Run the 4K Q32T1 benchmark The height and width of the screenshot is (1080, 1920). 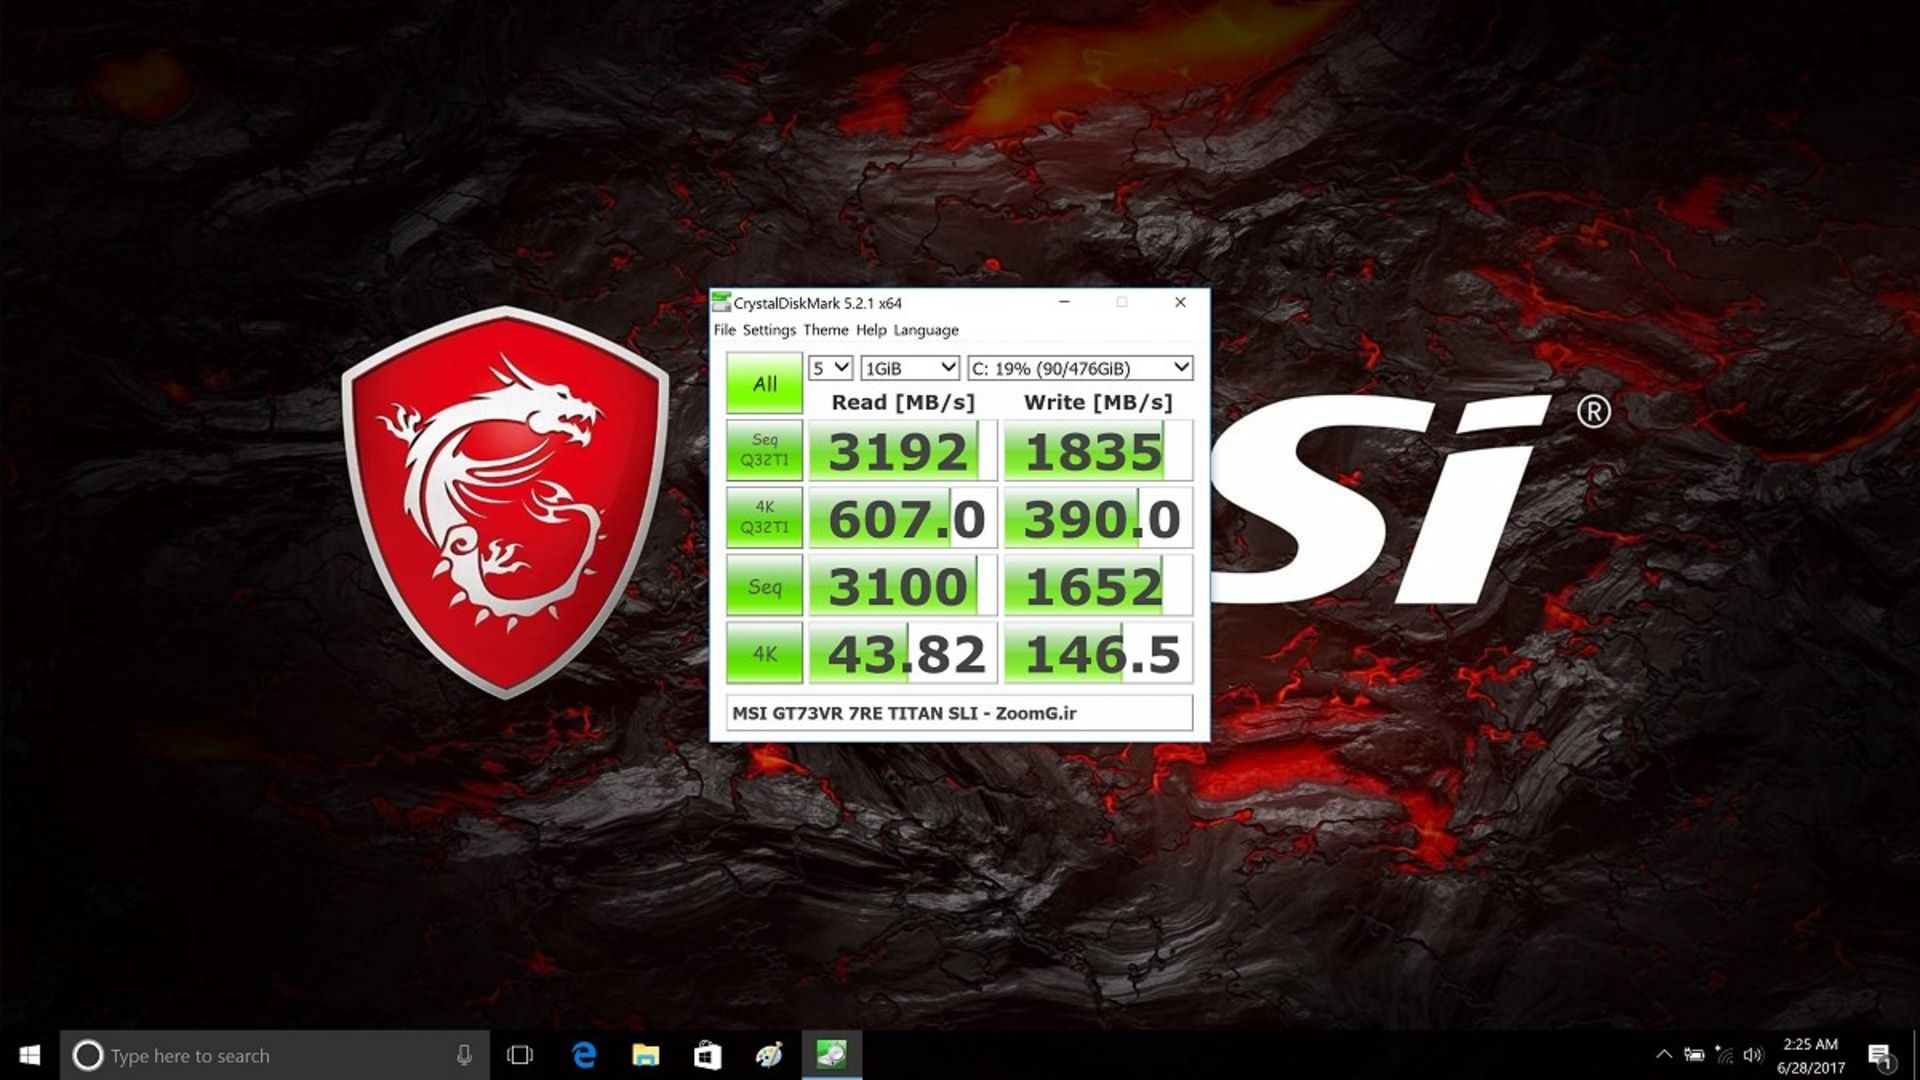764,517
